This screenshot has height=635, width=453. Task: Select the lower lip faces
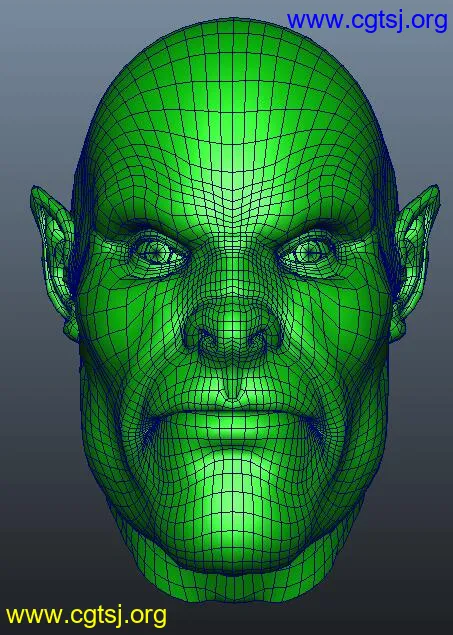[232, 433]
